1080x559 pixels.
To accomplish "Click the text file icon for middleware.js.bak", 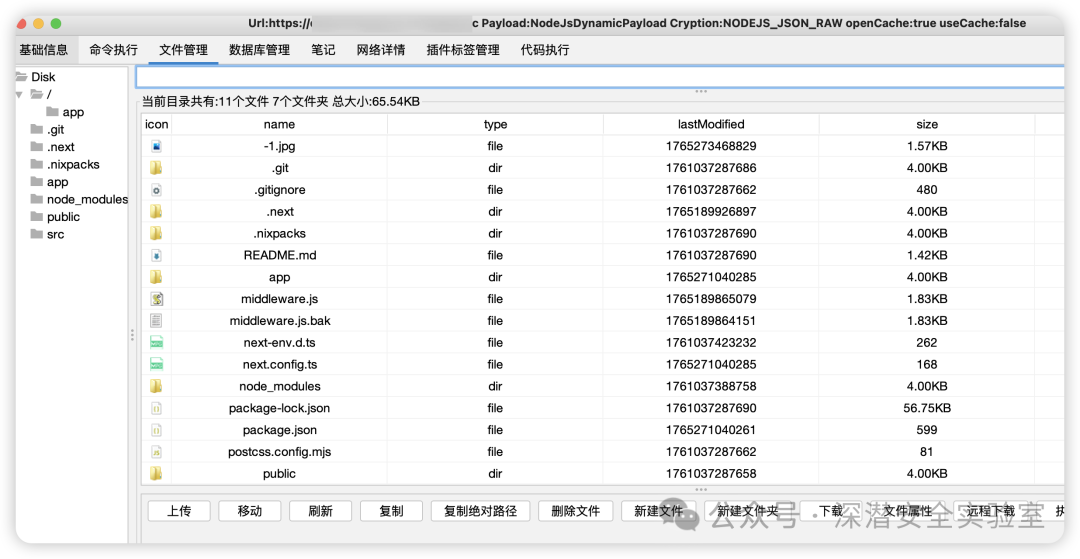I will click(156, 321).
